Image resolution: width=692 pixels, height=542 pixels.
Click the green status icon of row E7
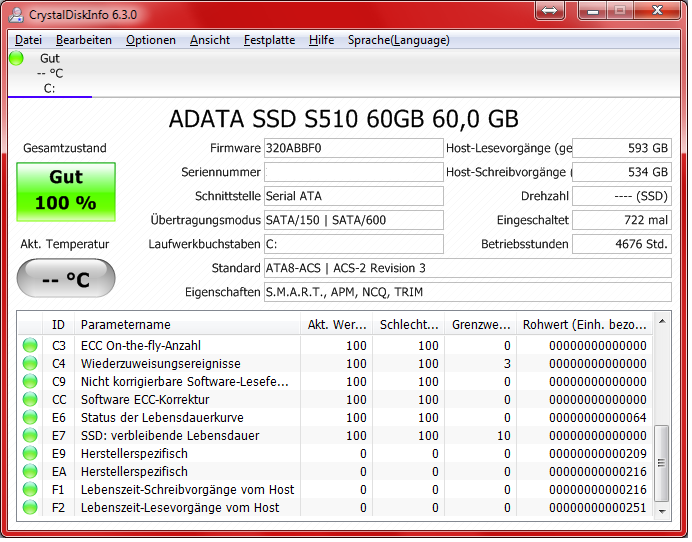pos(30,436)
